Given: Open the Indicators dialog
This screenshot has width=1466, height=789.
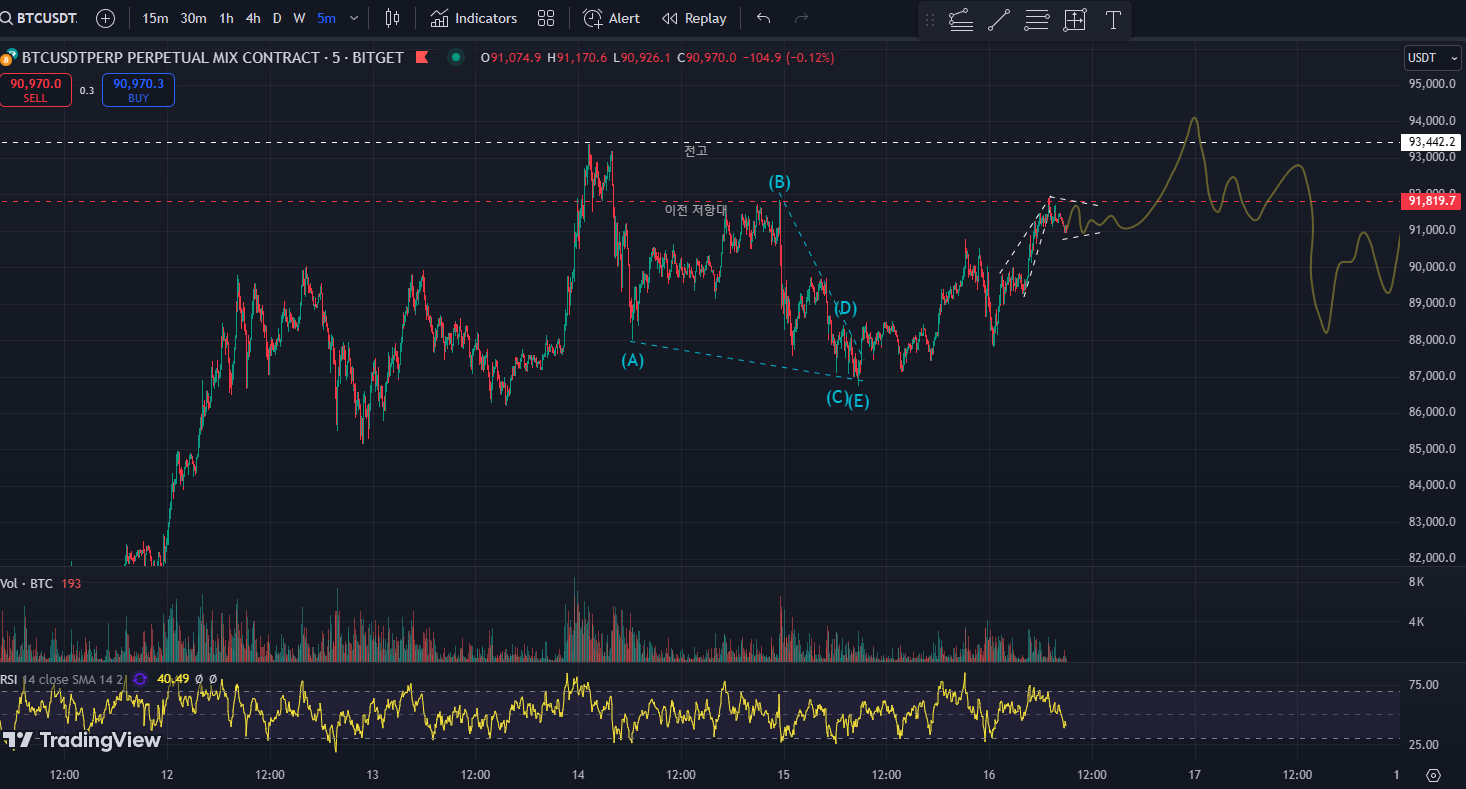Looking at the screenshot, I should [x=474, y=18].
